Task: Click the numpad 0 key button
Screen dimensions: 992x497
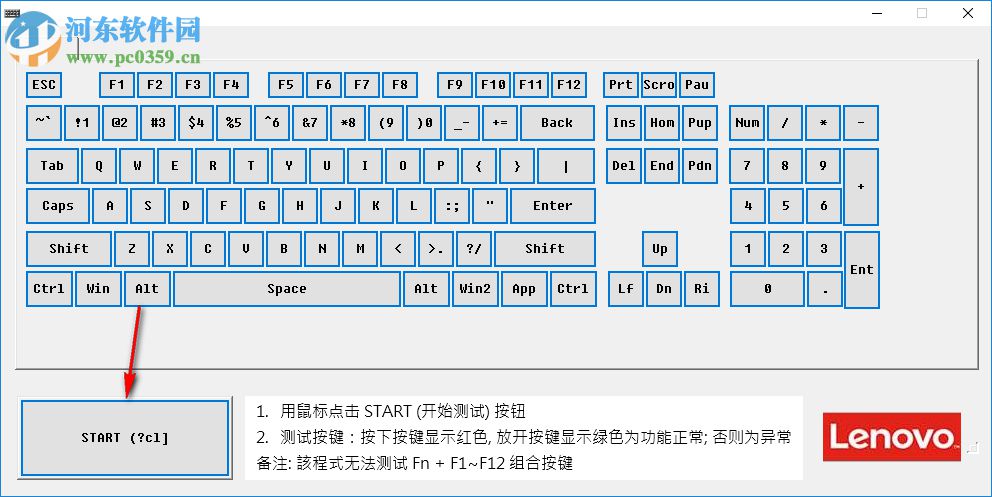Action: click(x=767, y=289)
